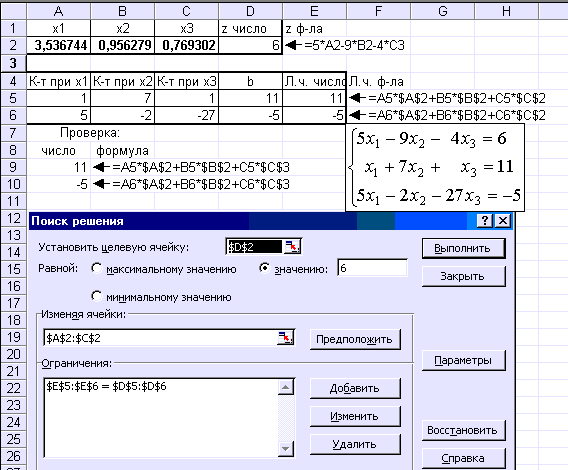Image resolution: width=568 pixels, height=470 pixels.
Task: Click the число cell in row 8
Action: coord(58,150)
